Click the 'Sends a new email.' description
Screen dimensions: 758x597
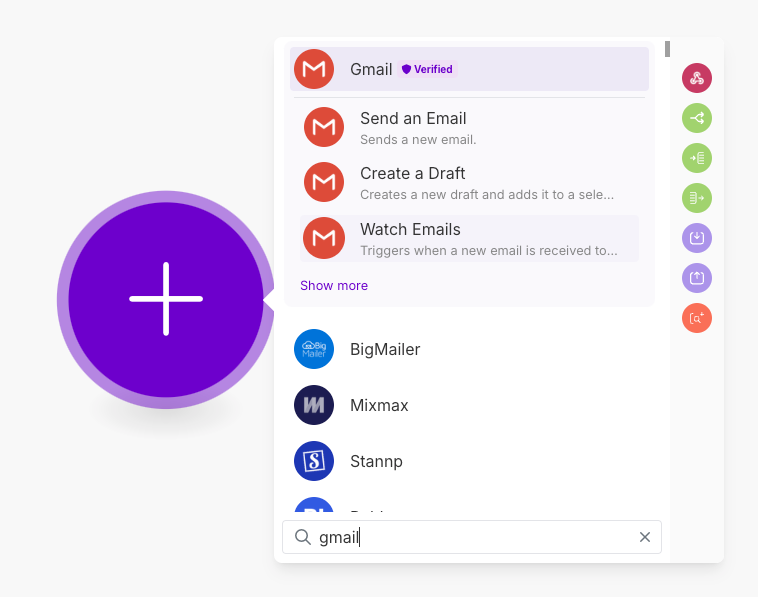[x=418, y=140]
